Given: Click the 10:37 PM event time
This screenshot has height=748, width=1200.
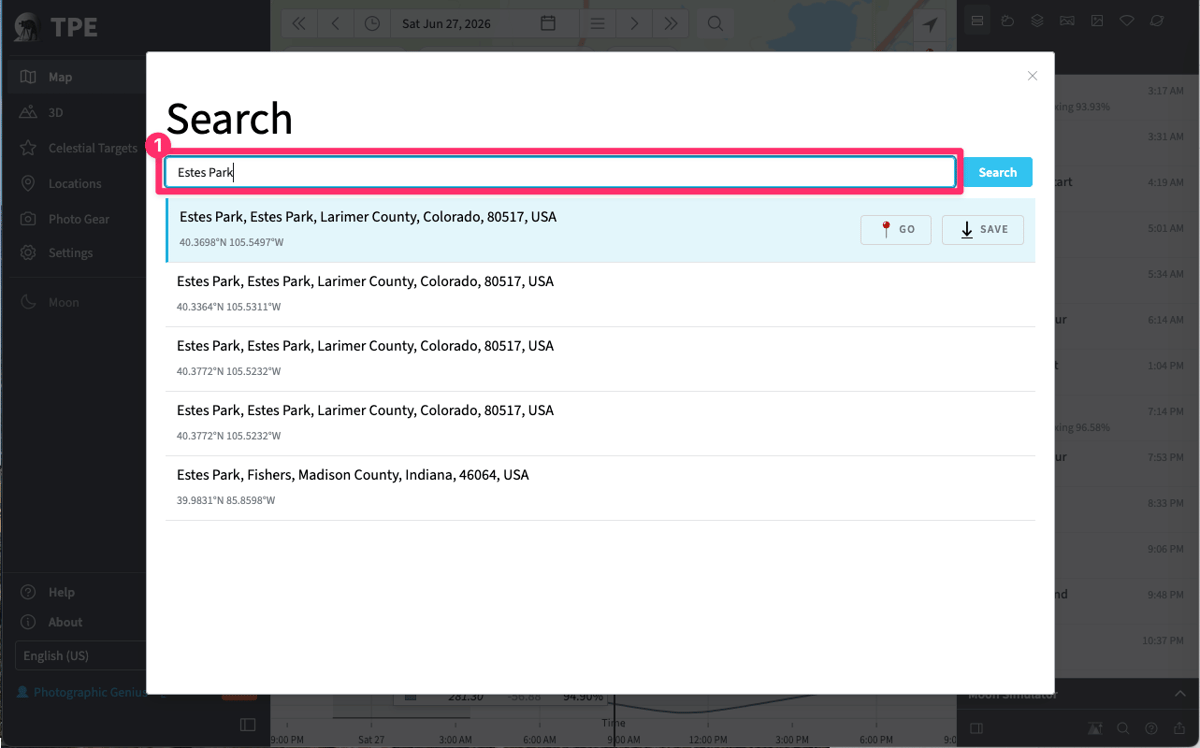Looking at the screenshot, I should 1164,640.
